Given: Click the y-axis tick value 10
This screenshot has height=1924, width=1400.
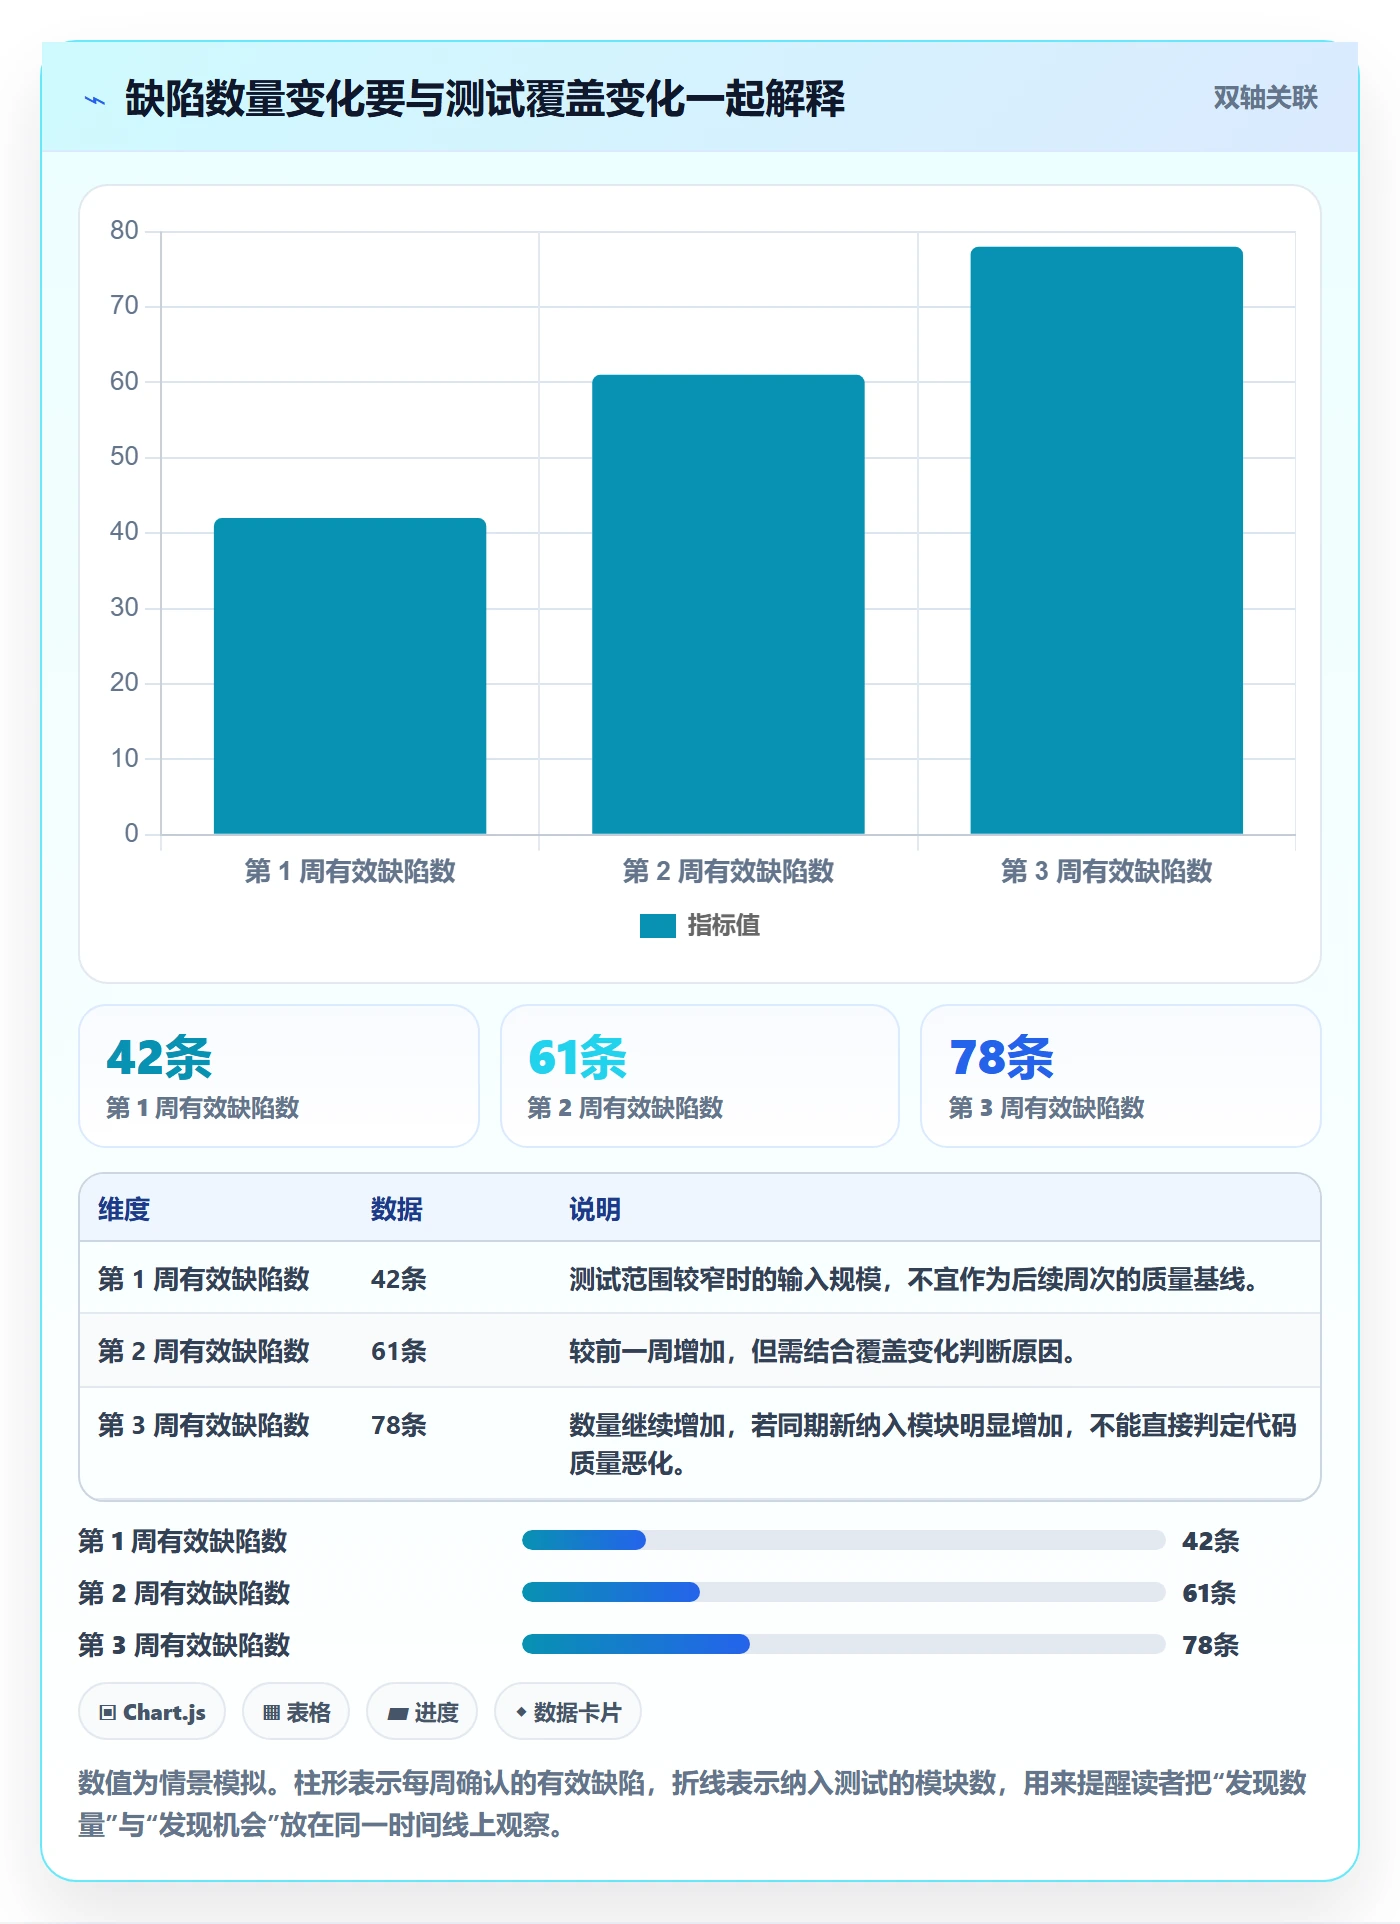Looking at the screenshot, I should tap(124, 758).
